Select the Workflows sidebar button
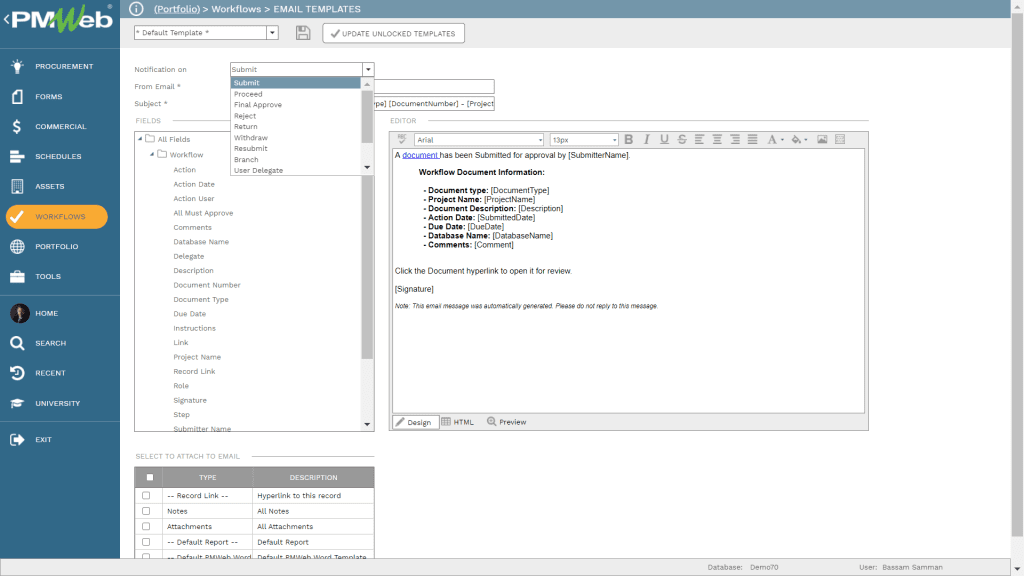The image size is (1024, 576). coord(57,216)
